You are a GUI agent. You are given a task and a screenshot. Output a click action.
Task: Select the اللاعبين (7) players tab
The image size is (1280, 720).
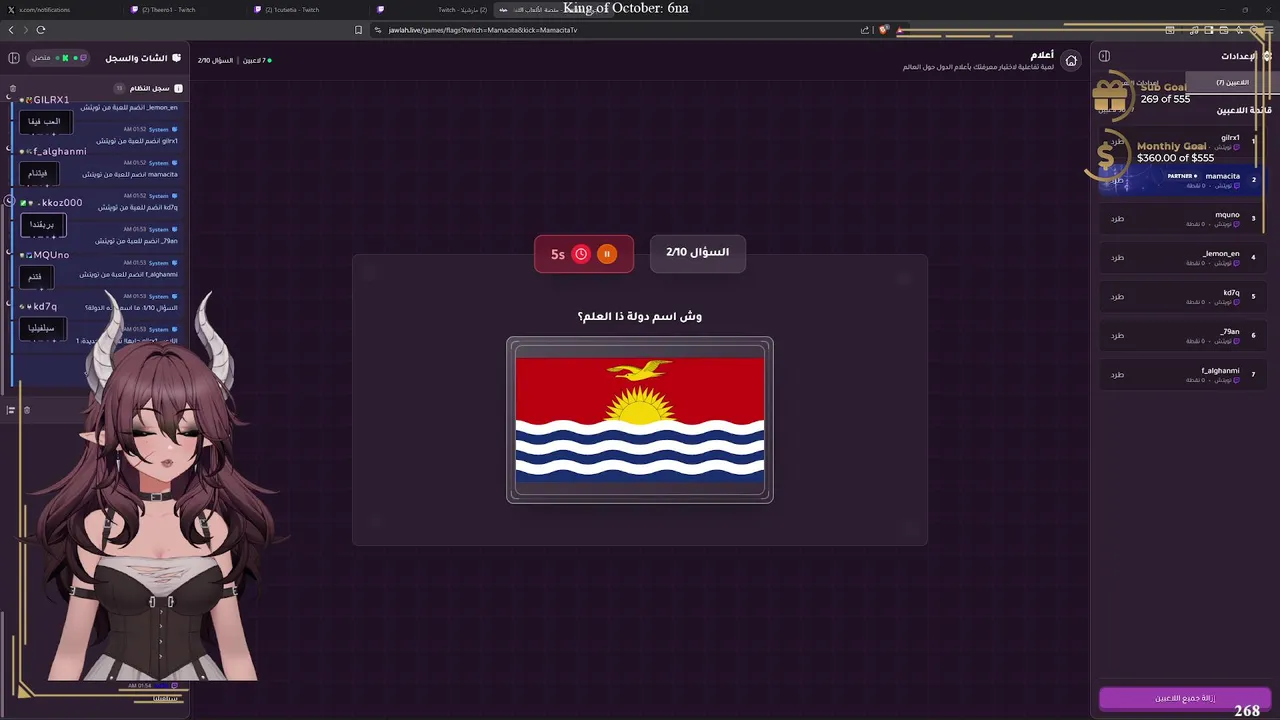[x=1232, y=82]
